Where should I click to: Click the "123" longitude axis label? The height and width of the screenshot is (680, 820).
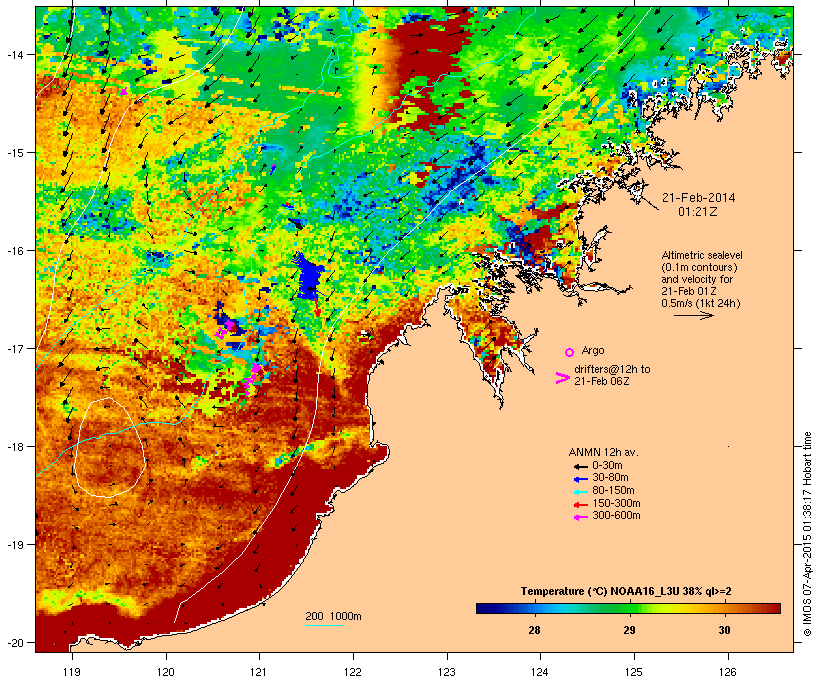(x=447, y=672)
